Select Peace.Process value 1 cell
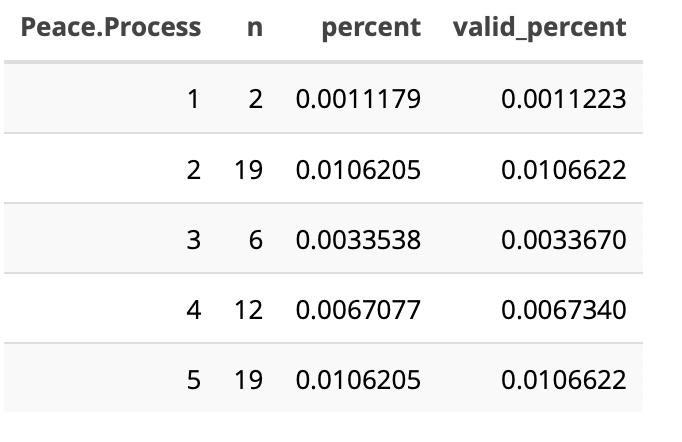This screenshot has height=442, width=682. tap(193, 99)
